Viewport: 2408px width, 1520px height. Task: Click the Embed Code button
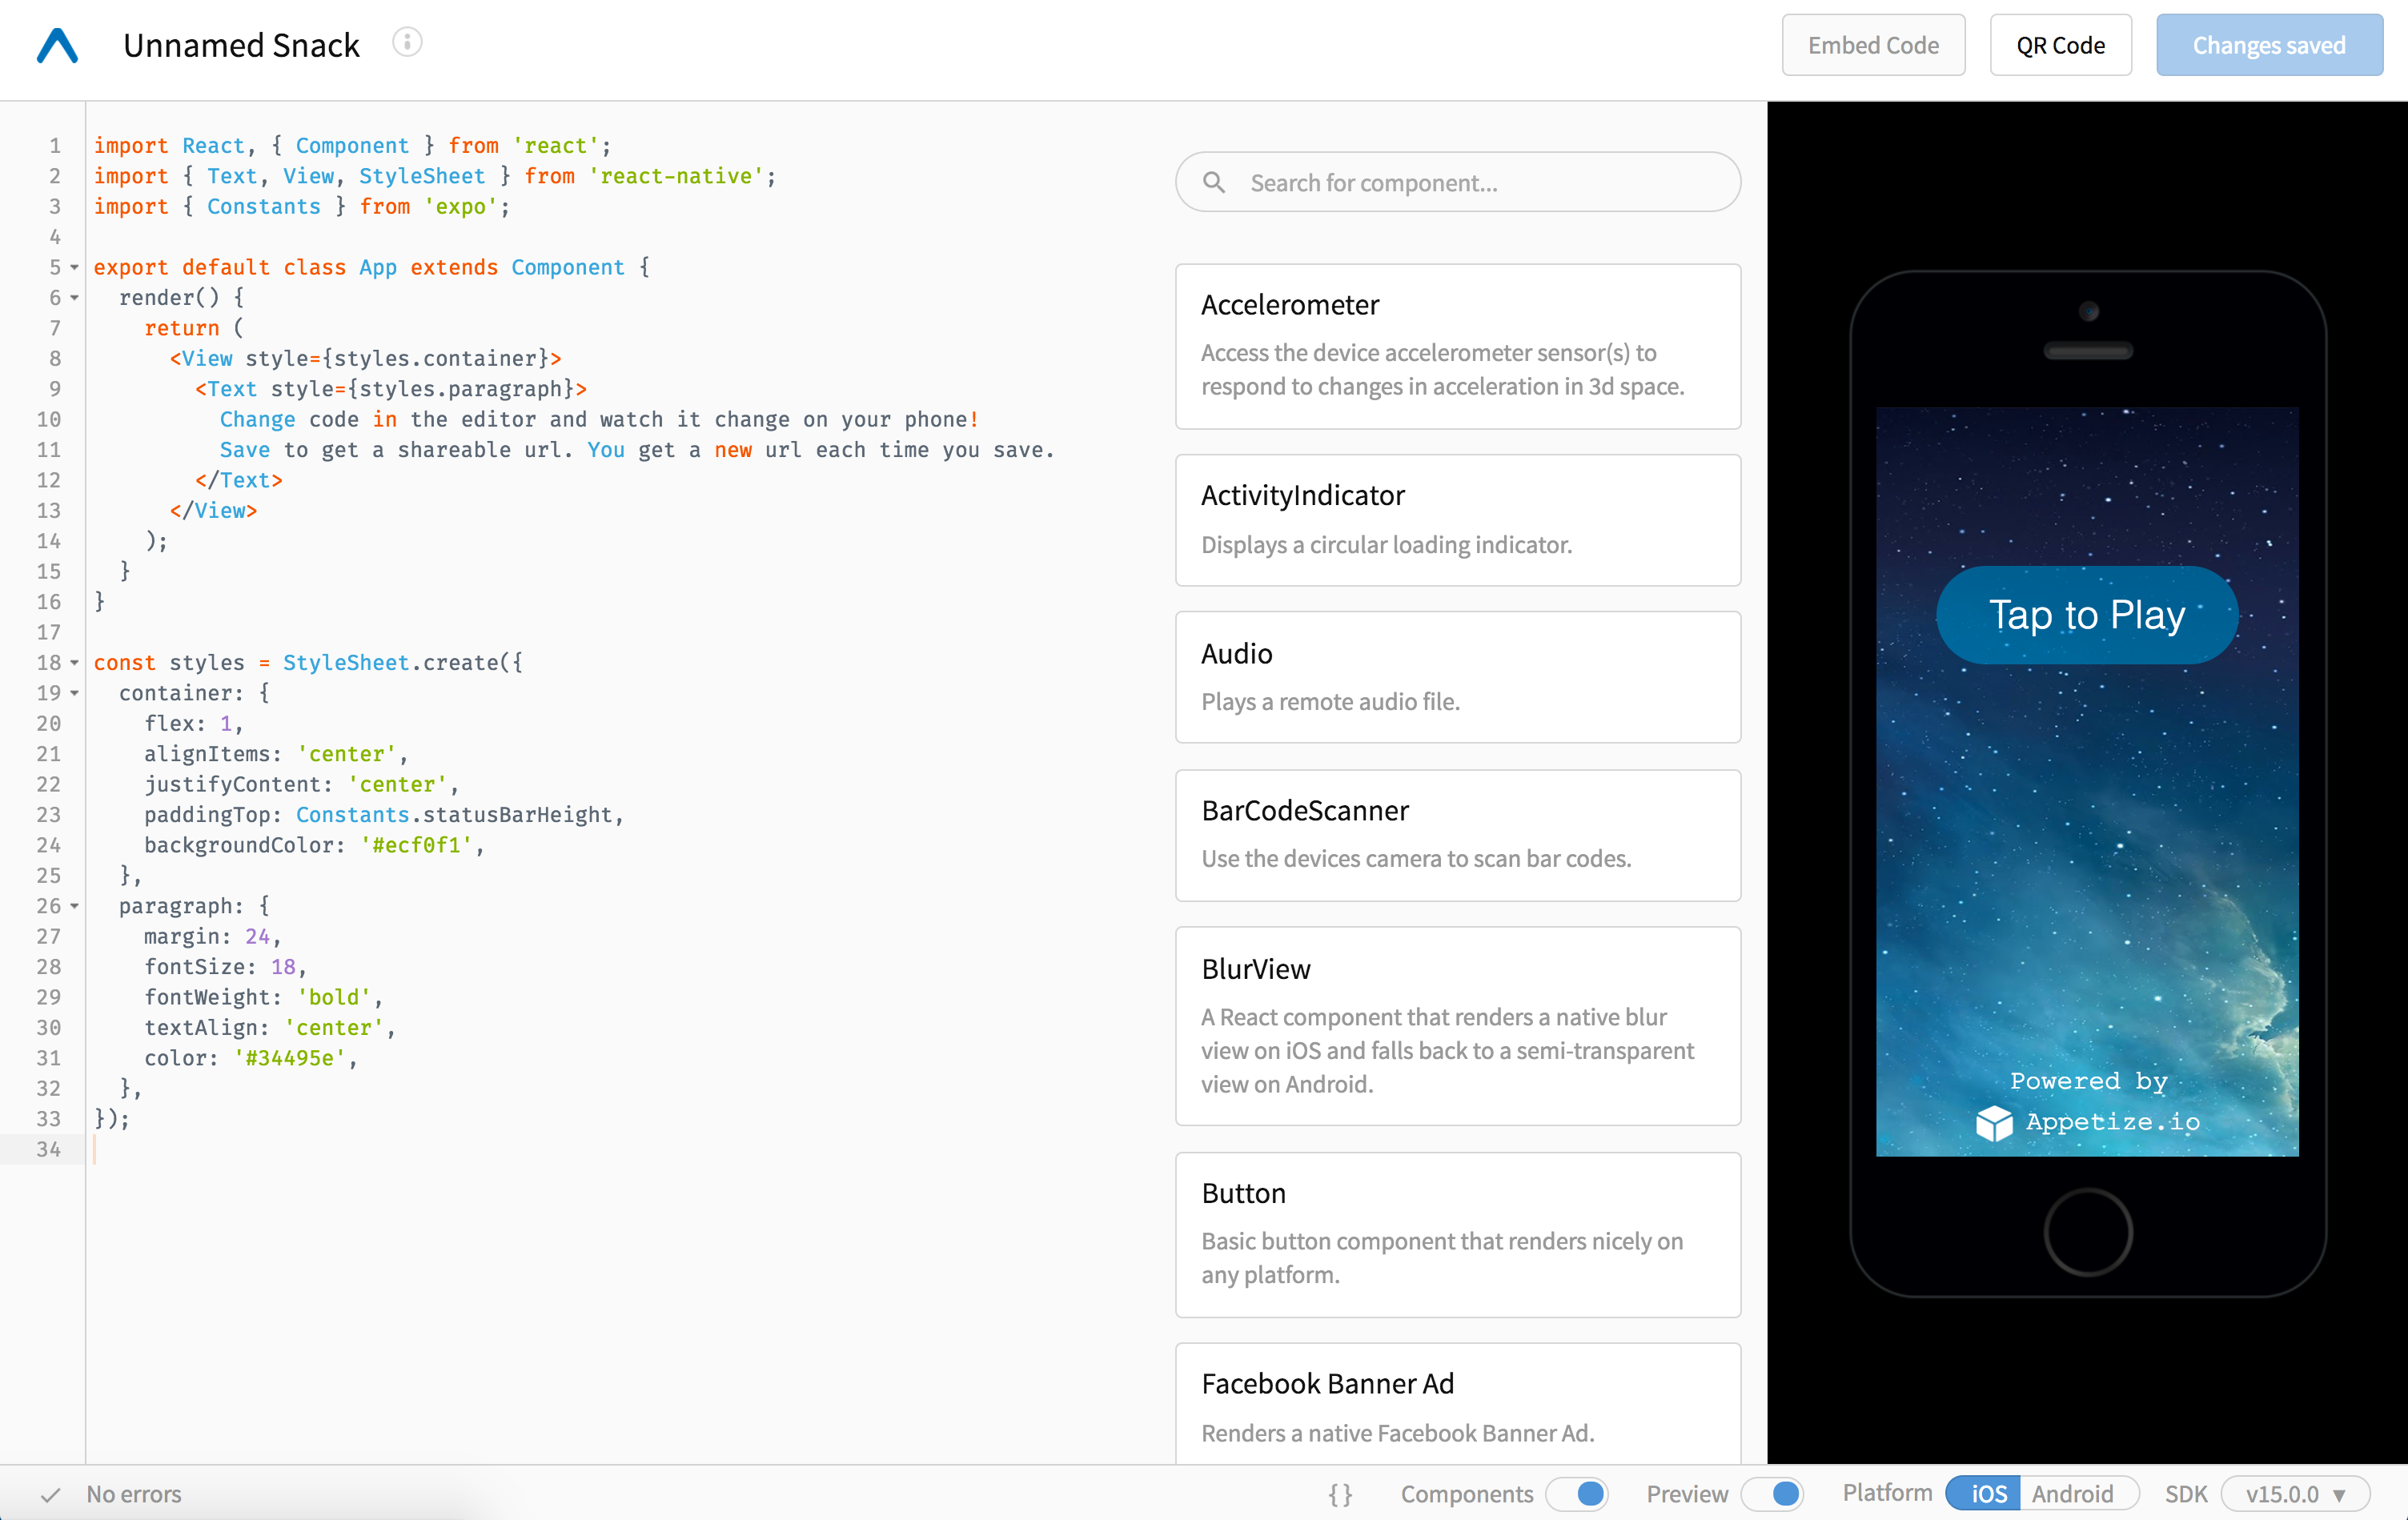[x=1872, y=45]
